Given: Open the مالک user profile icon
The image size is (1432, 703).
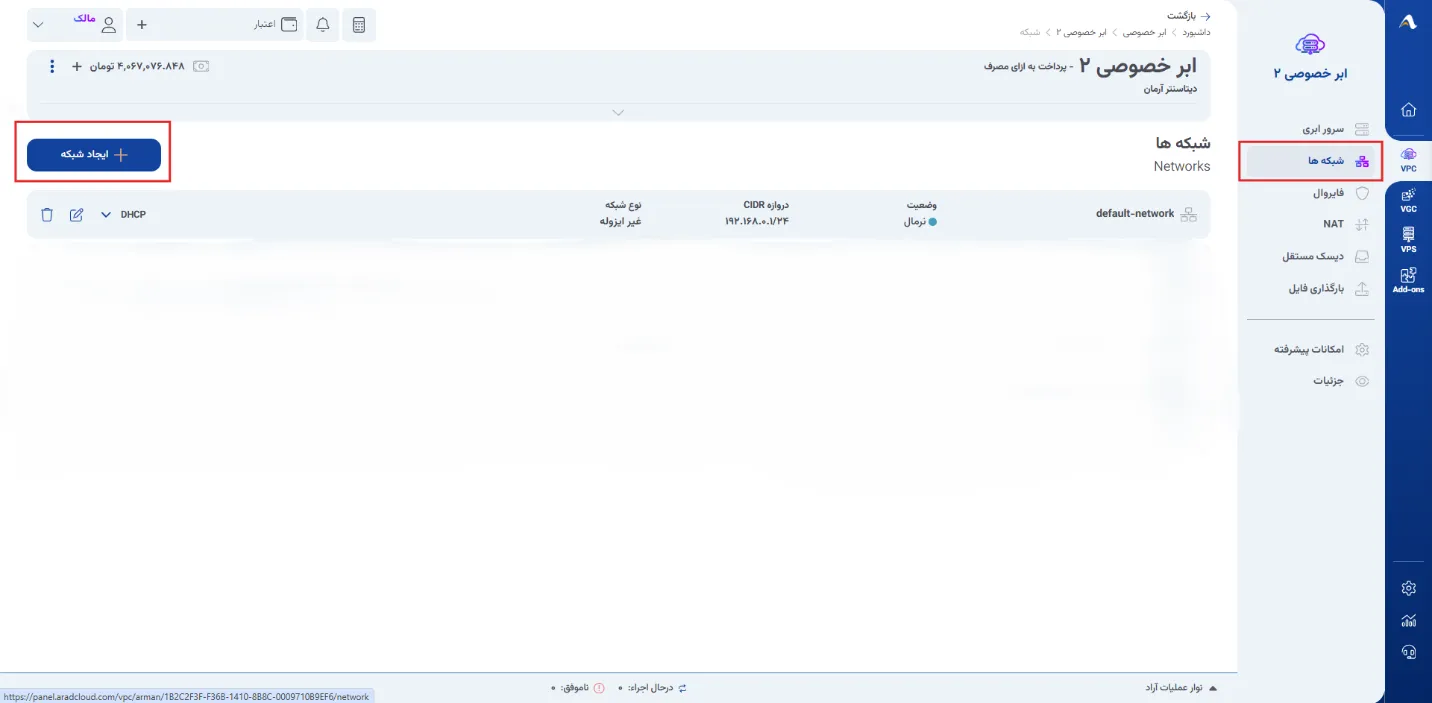Looking at the screenshot, I should [x=109, y=25].
